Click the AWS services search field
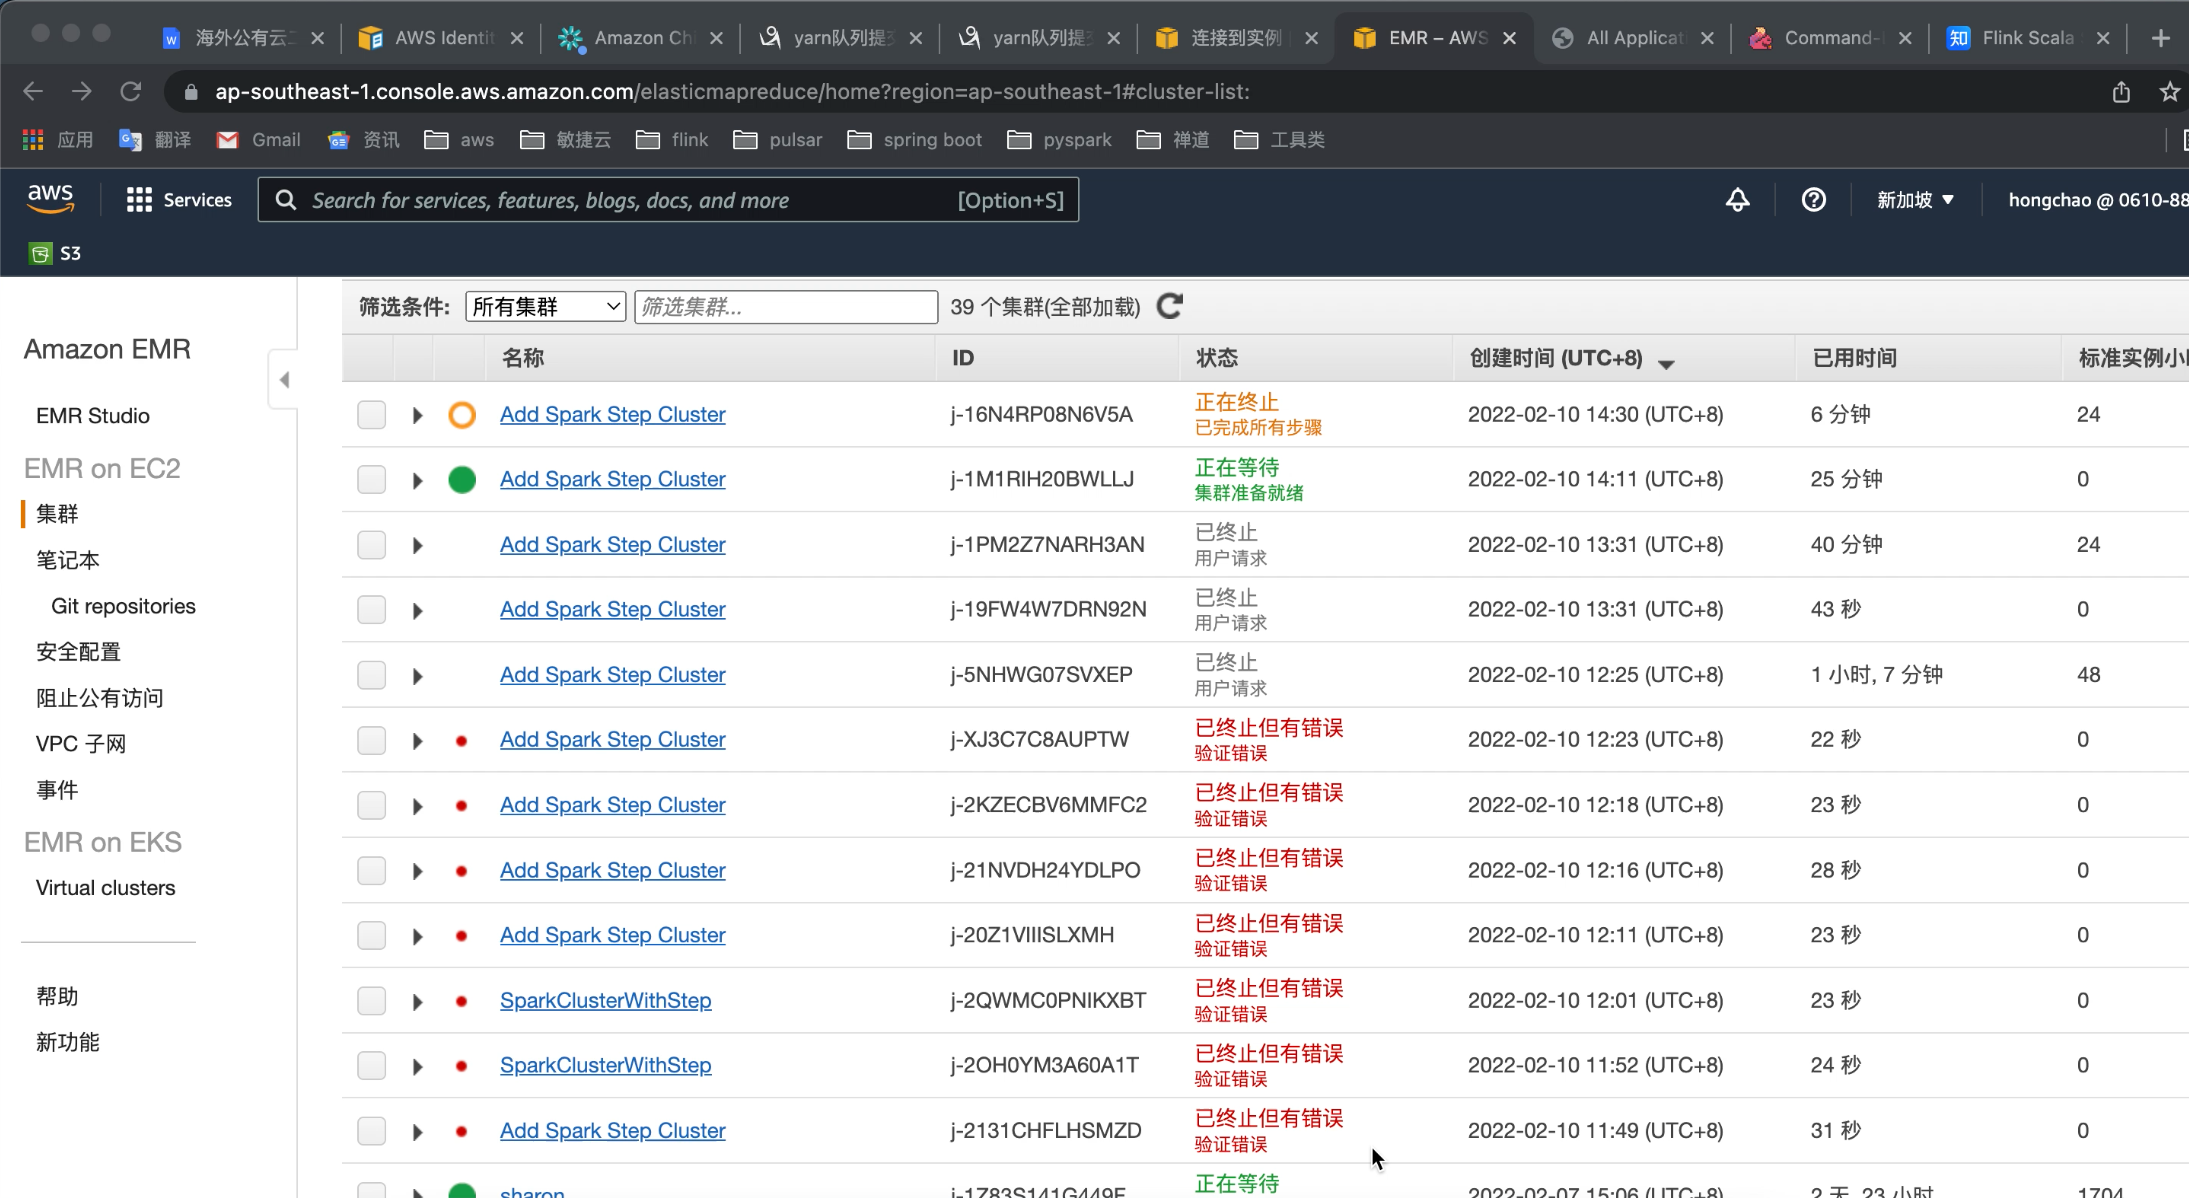The width and height of the screenshot is (2189, 1198). pos(668,200)
